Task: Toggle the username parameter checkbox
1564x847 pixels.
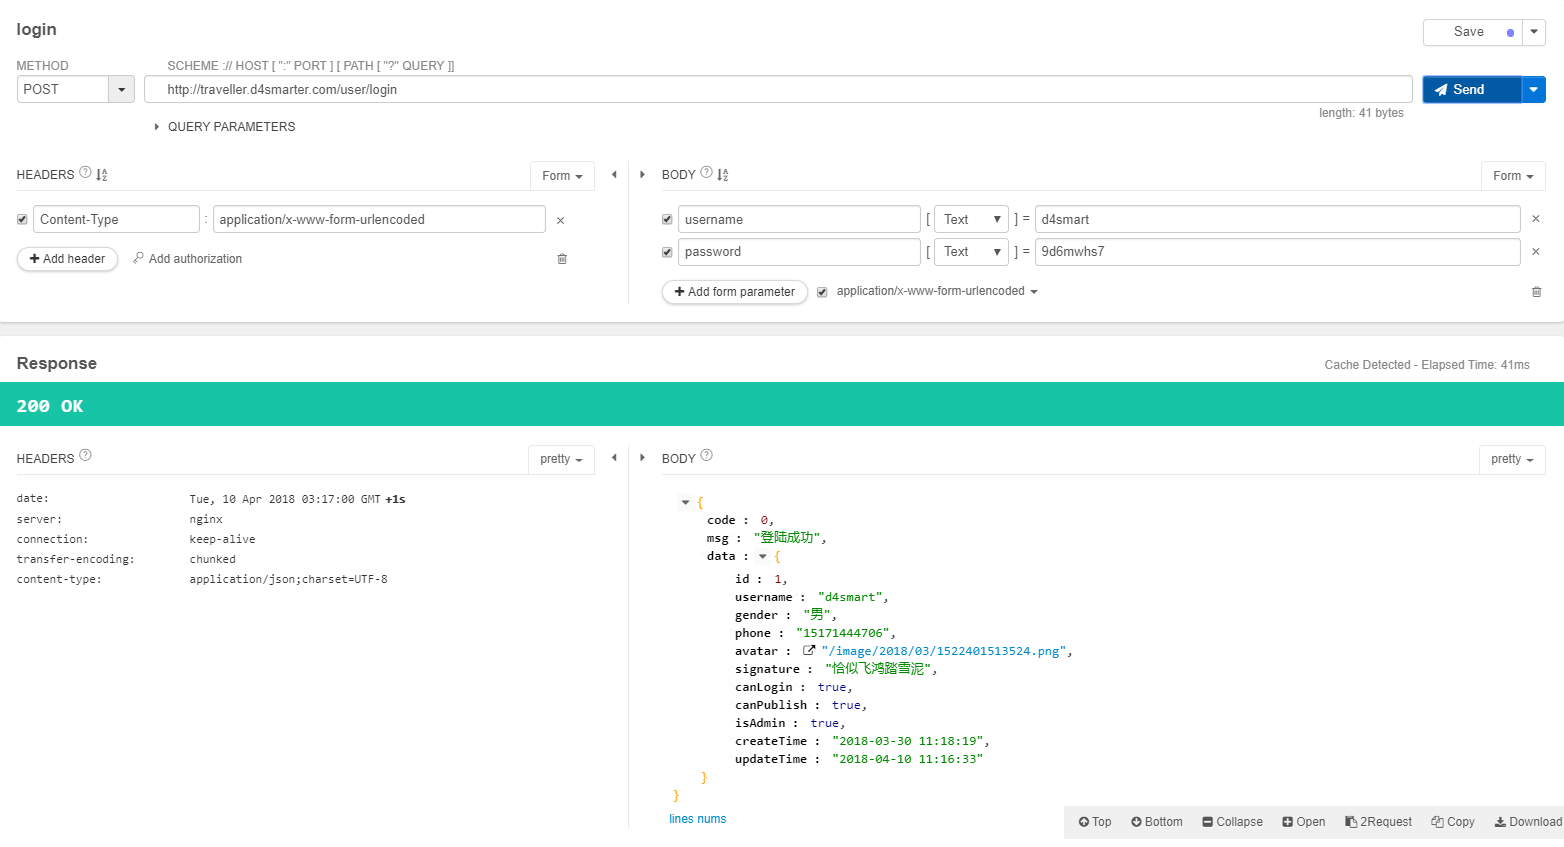Action: pyautogui.click(x=667, y=220)
